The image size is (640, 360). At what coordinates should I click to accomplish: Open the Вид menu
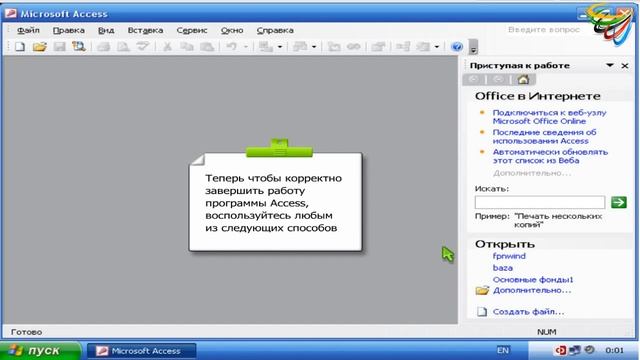106,30
